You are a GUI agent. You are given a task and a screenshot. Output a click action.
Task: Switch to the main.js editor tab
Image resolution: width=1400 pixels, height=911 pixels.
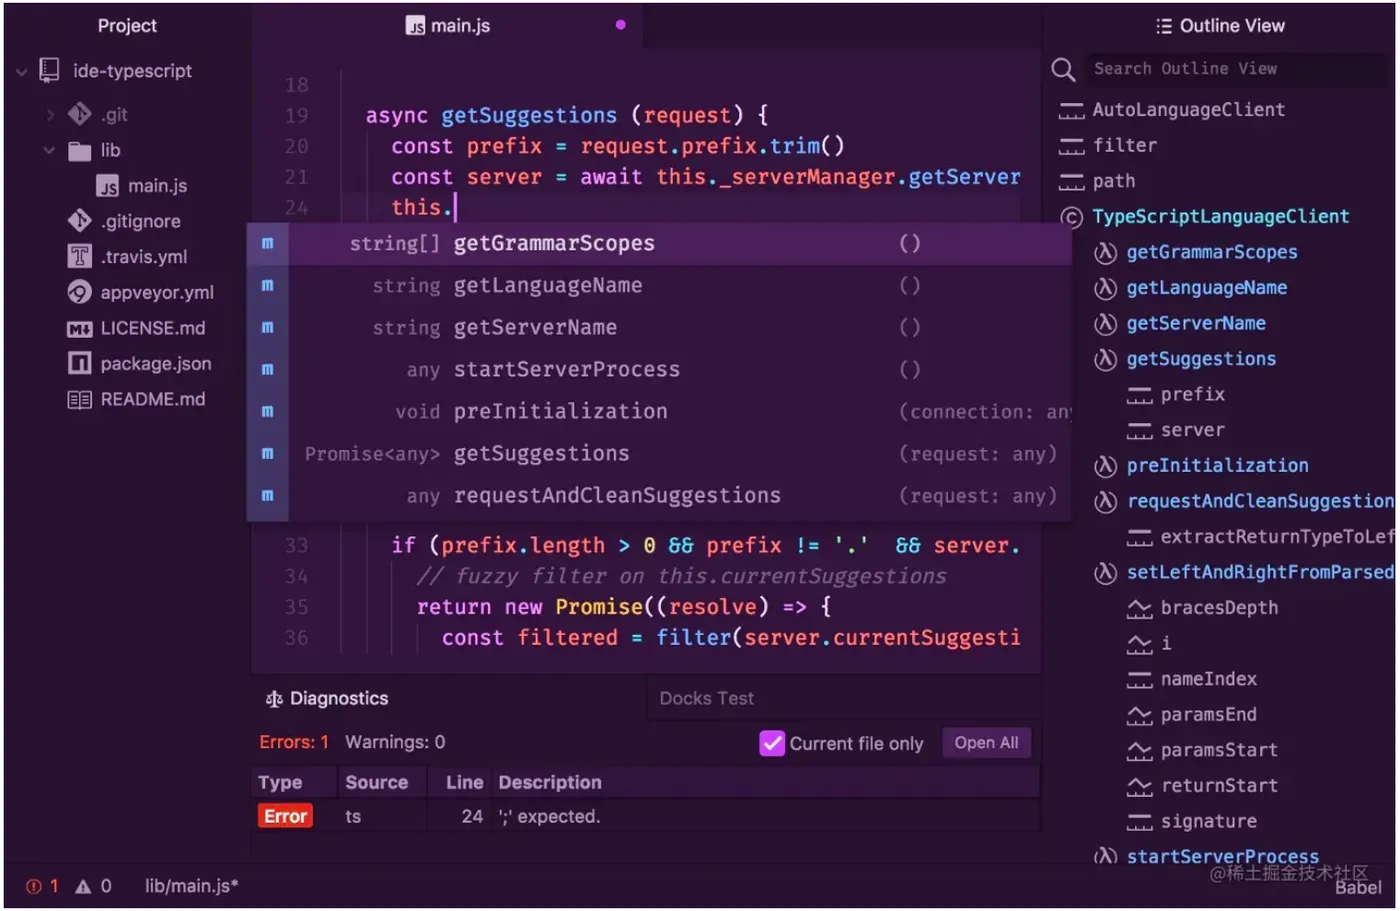click(x=447, y=26)
